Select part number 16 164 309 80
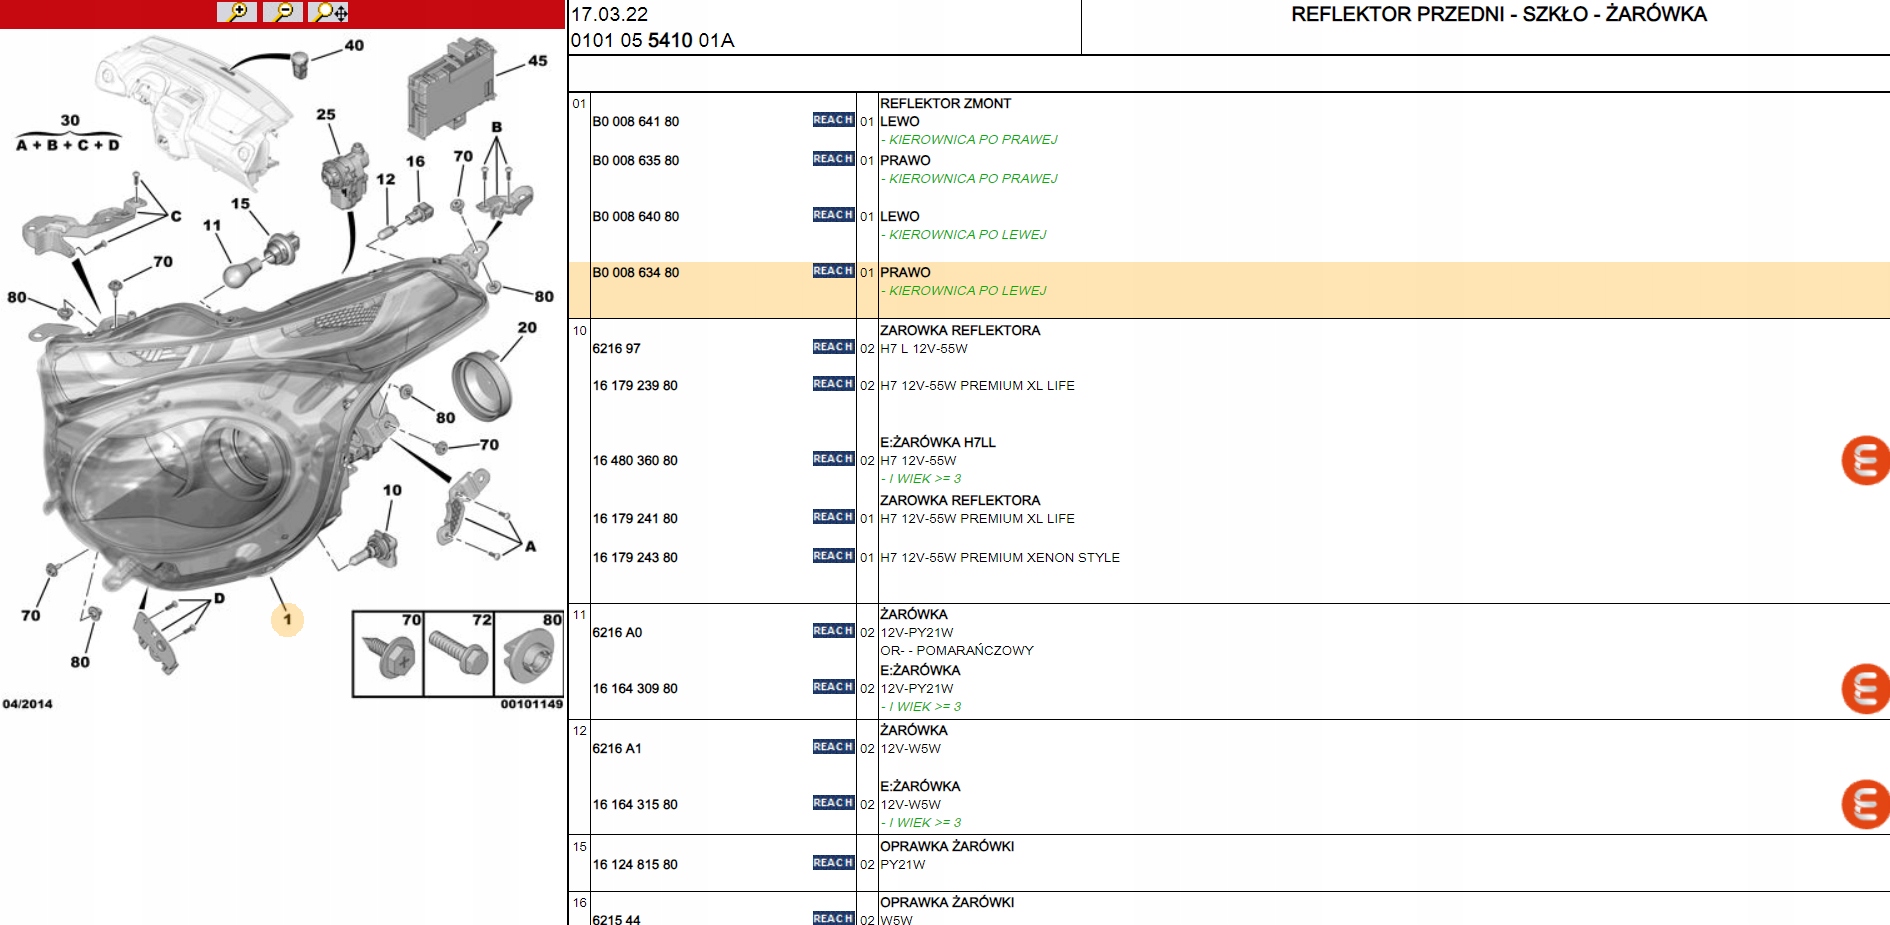The height and width of the screenshot is (925, 1890). click(635, 689)
